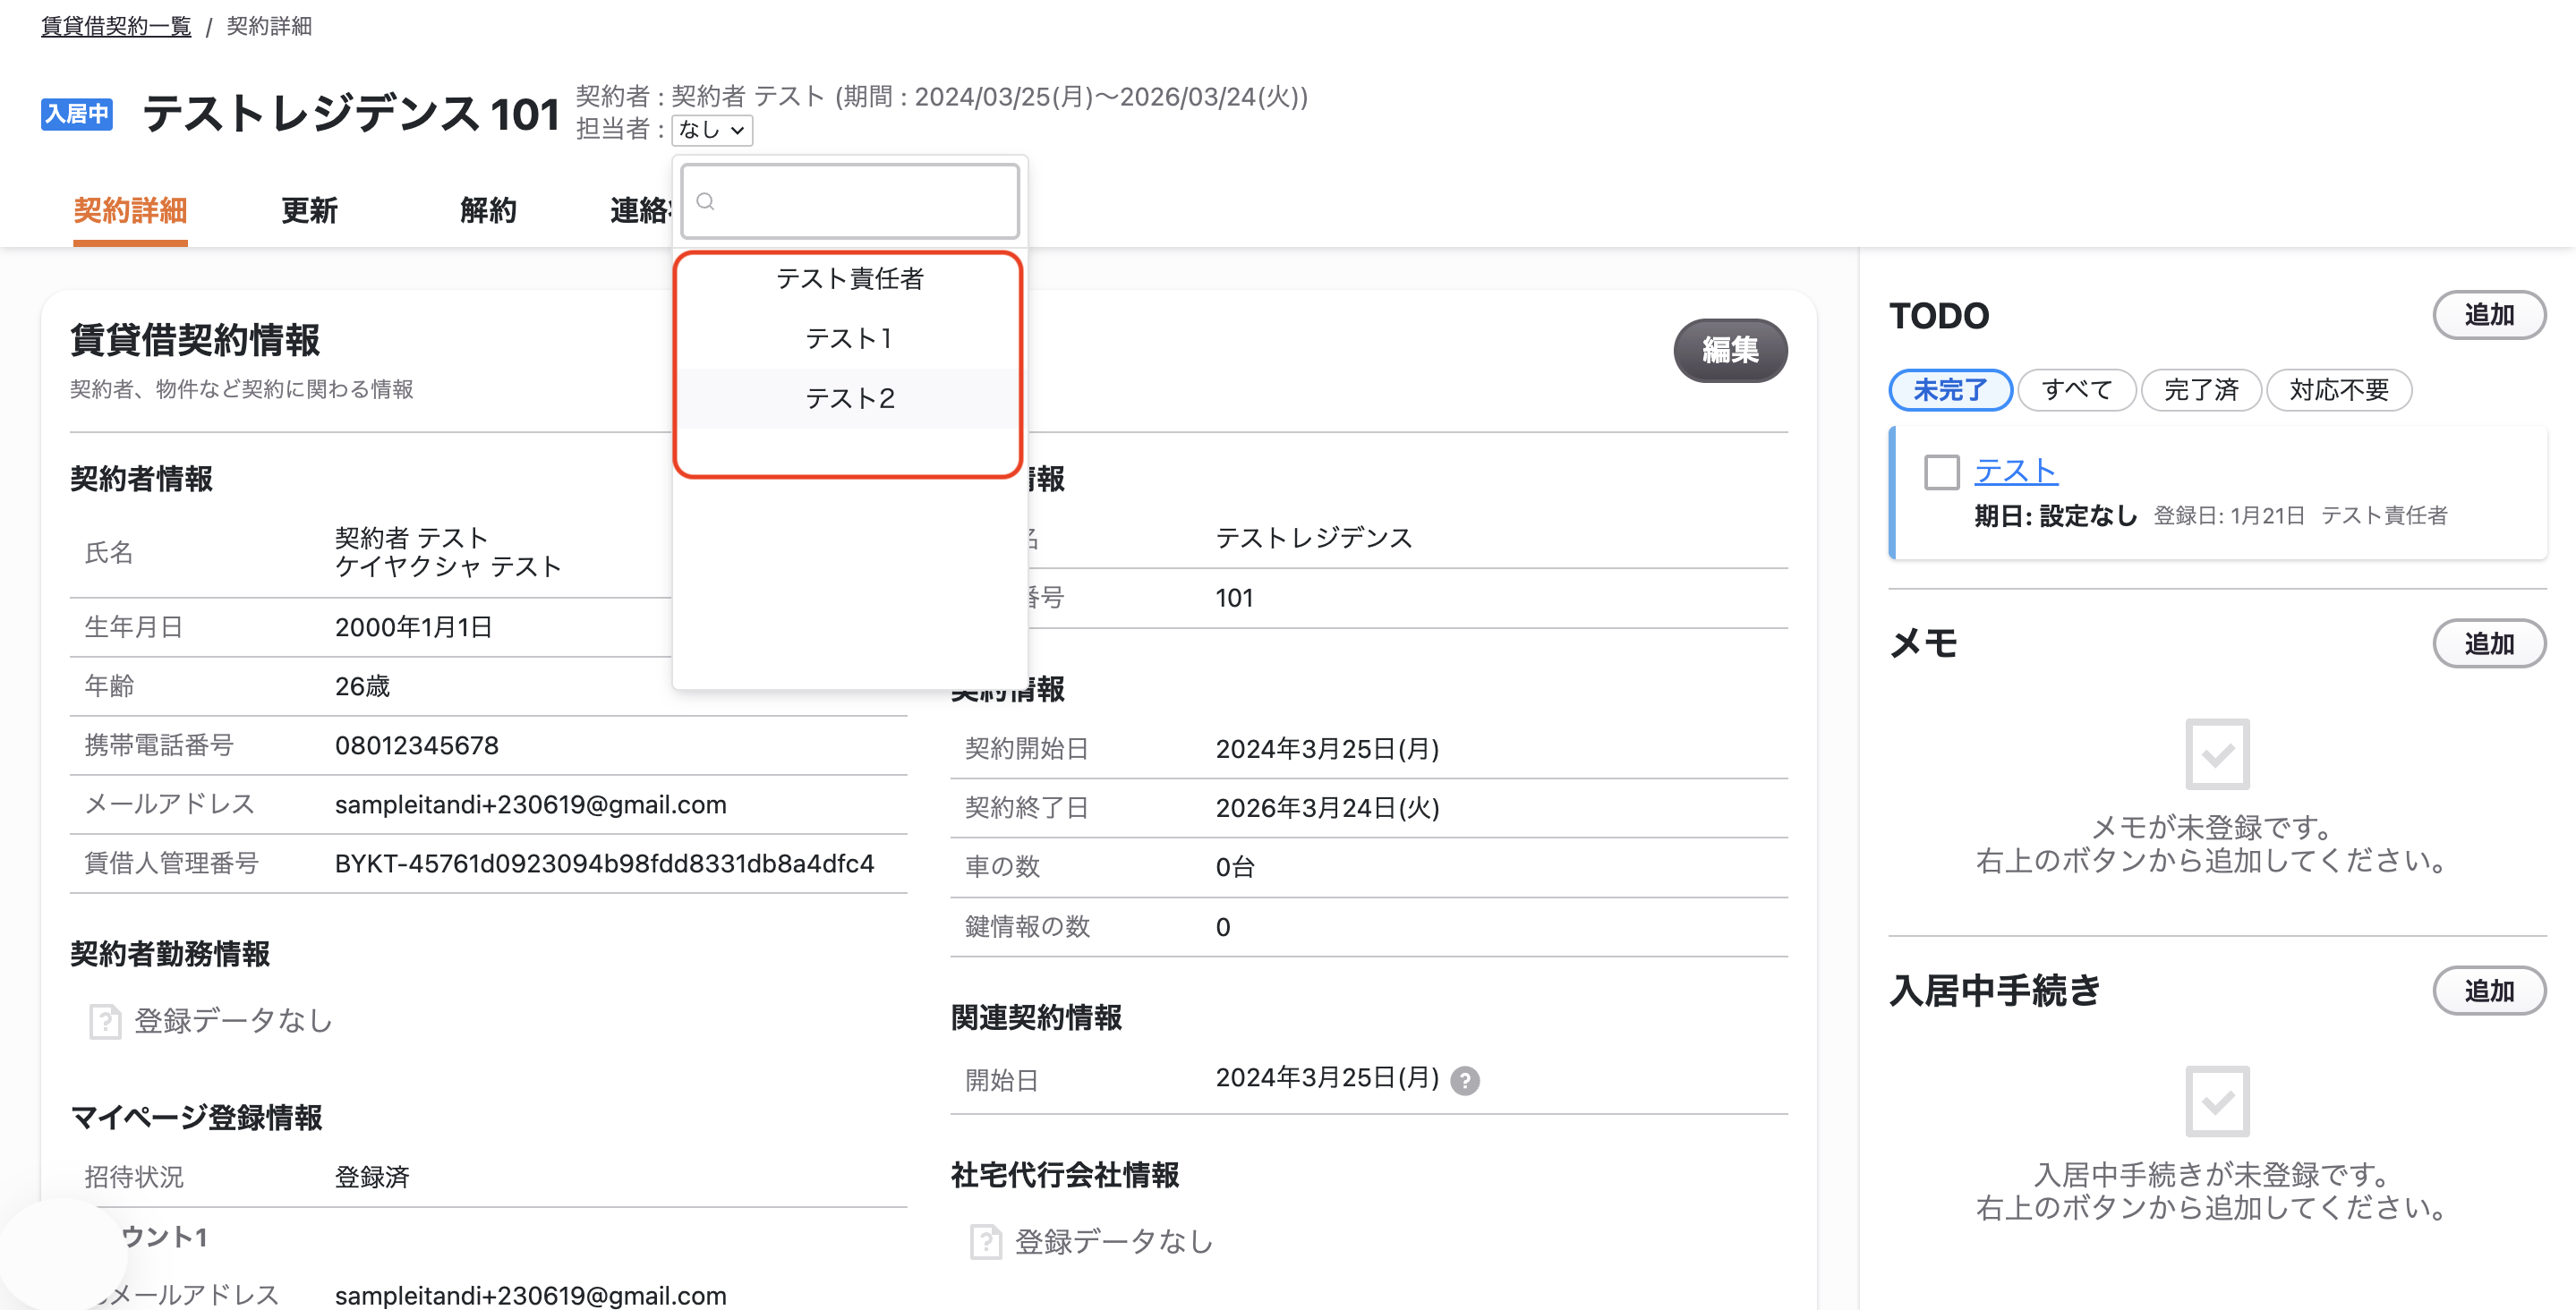Screen dimensions: 2576x1310
Task: Select テスト責任者 from the assignee list
Action: [849, 279]
